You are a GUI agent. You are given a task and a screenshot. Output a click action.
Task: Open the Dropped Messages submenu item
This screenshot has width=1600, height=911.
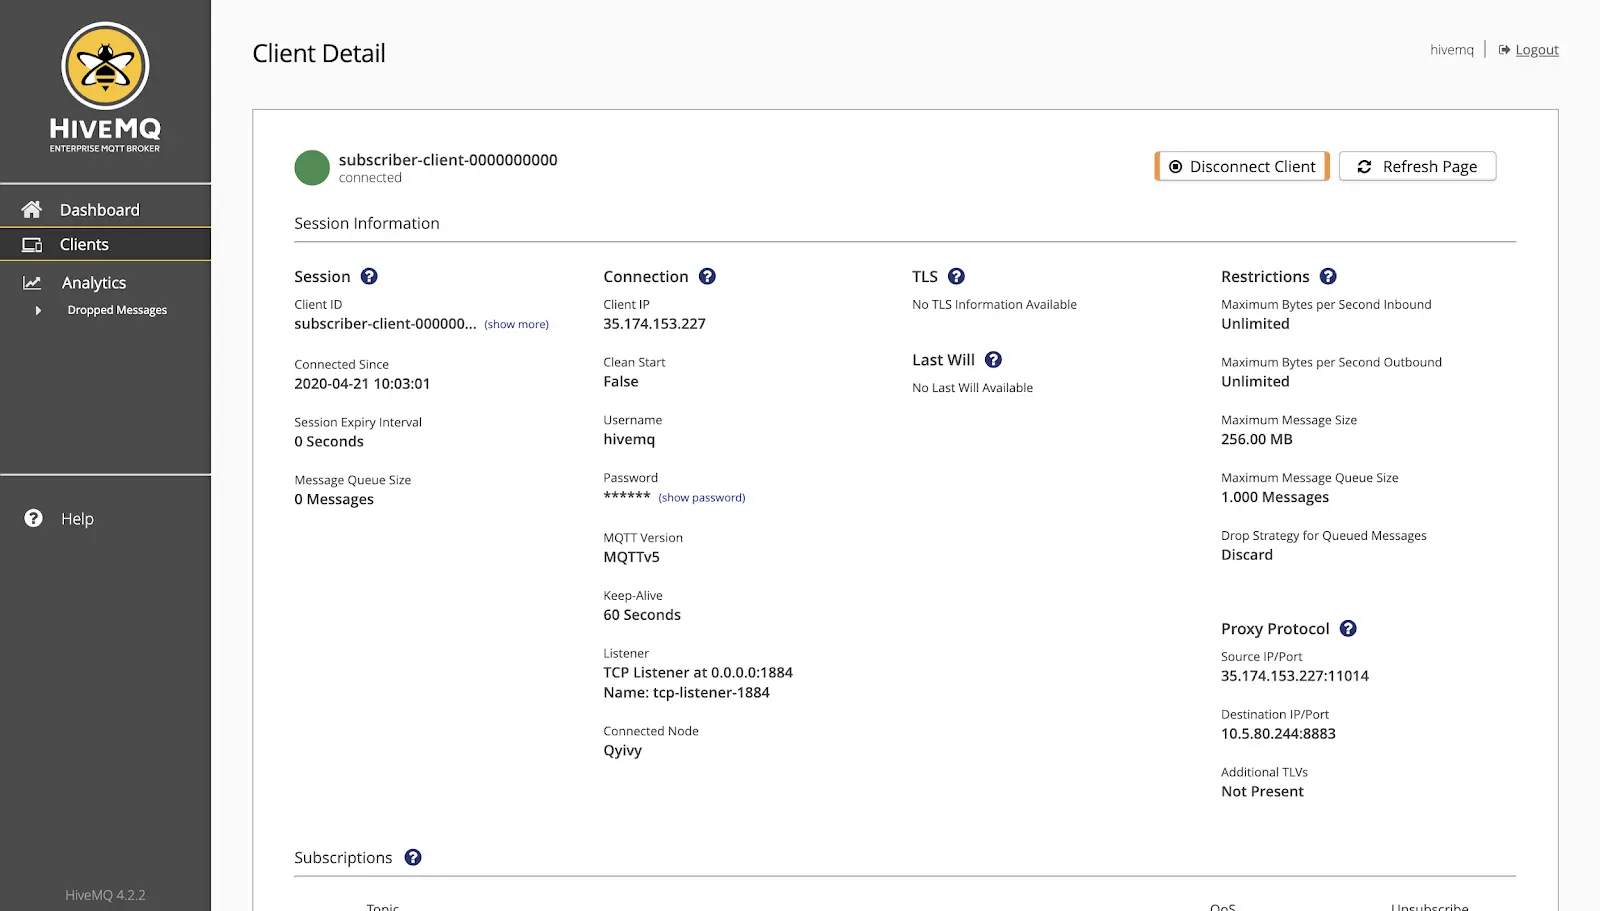tap(117, 311)
